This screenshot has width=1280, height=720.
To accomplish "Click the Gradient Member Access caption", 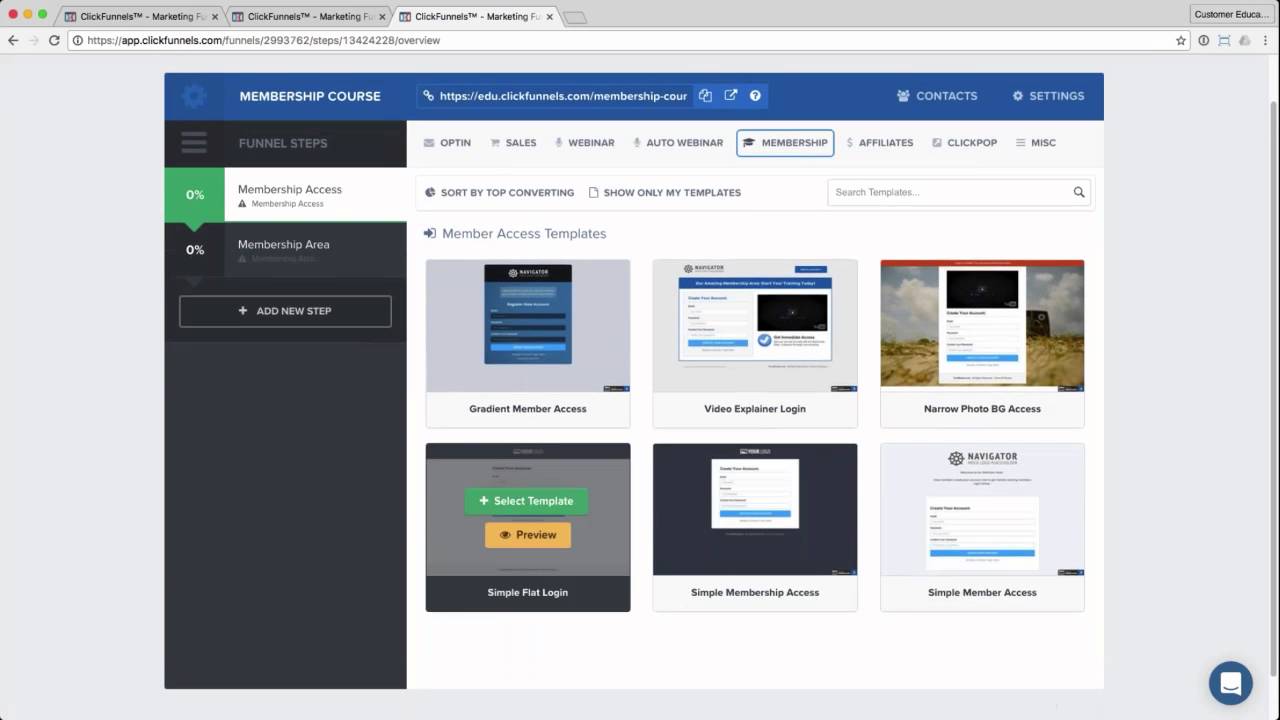I will [x=528, y=409].
